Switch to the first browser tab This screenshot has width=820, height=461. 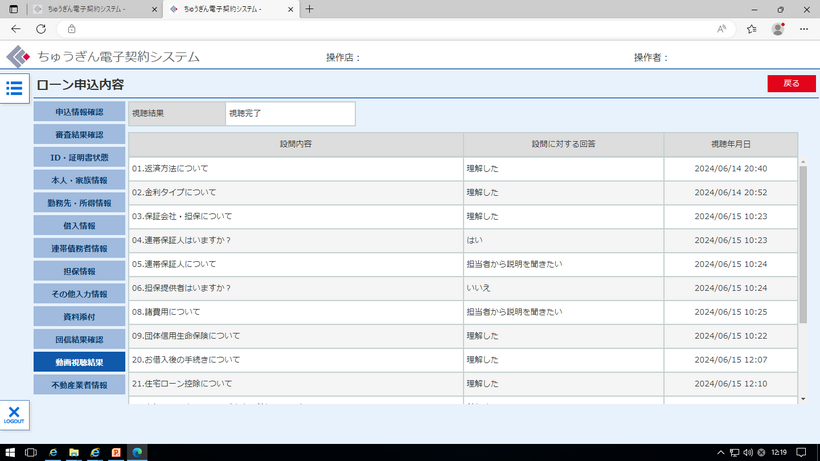pyautogui.click(x=90, y=9)
